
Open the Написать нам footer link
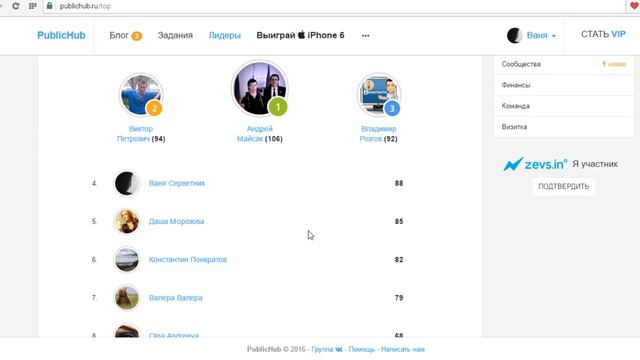(403, 349)
